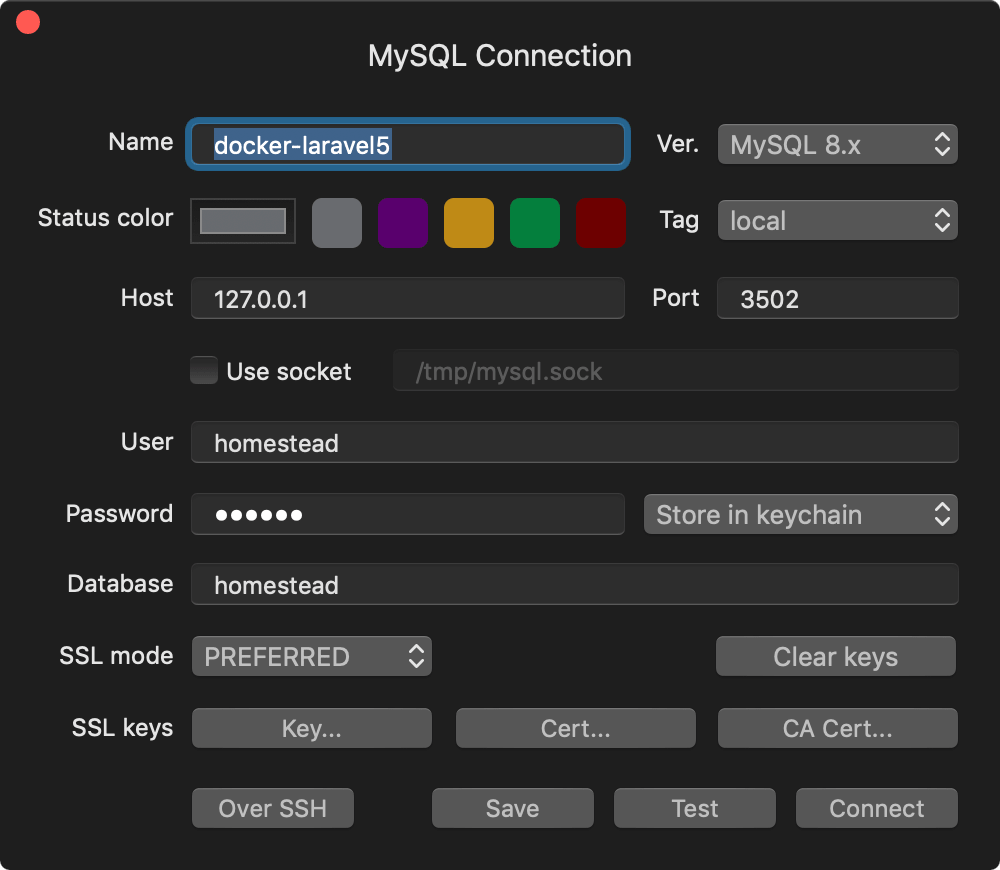Click the Clear keys button
Viewport: 1000px width, 870px height.
[836, 657]
